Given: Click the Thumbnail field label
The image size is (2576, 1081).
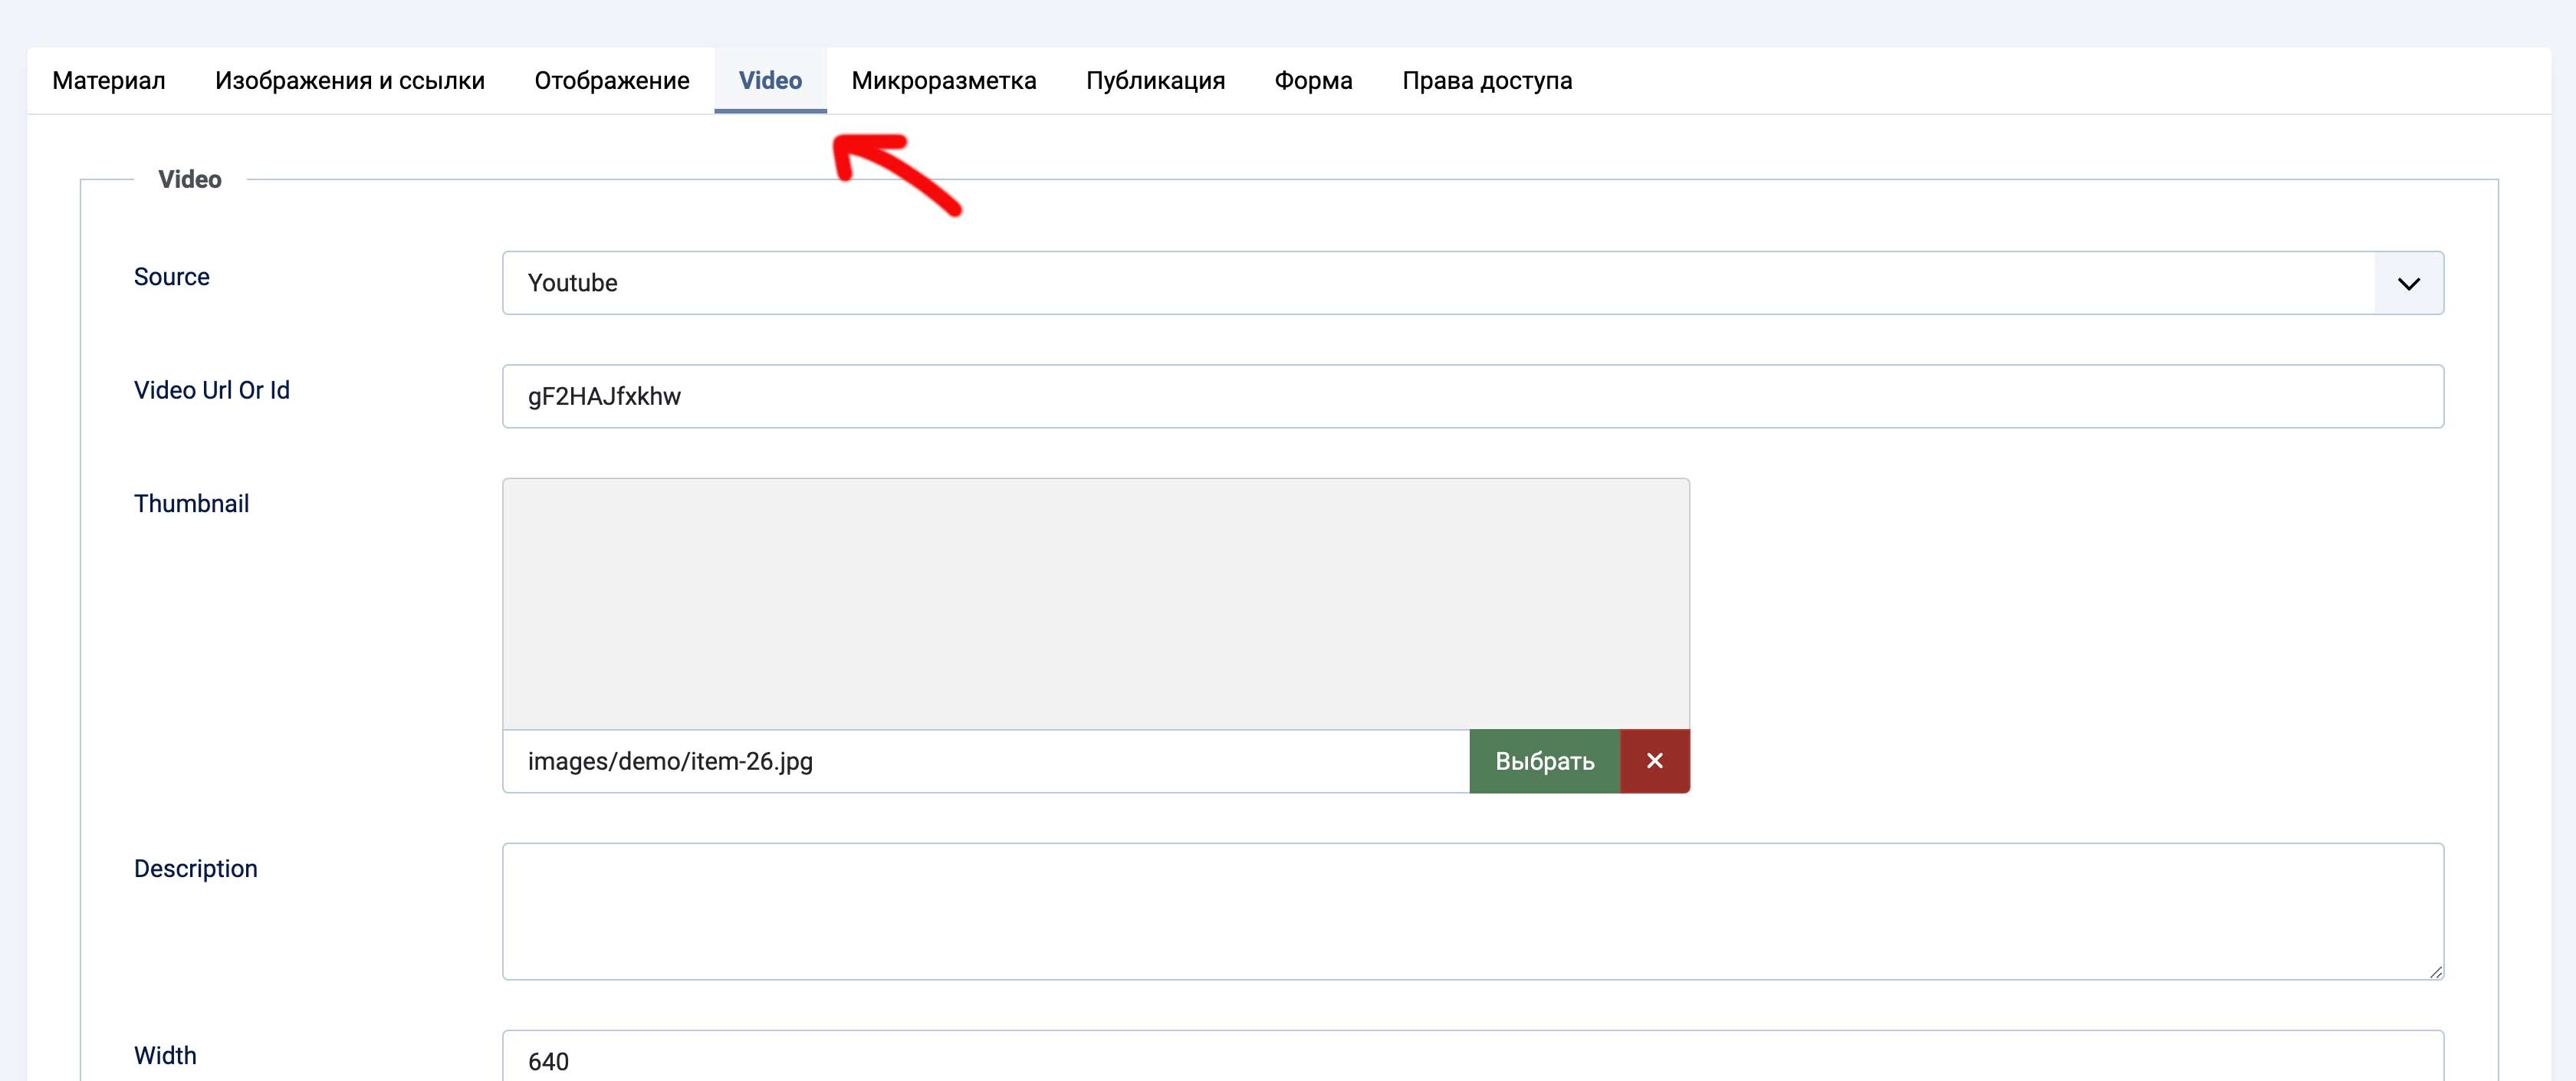Looking at the screenshot, I should coord(191,504).
